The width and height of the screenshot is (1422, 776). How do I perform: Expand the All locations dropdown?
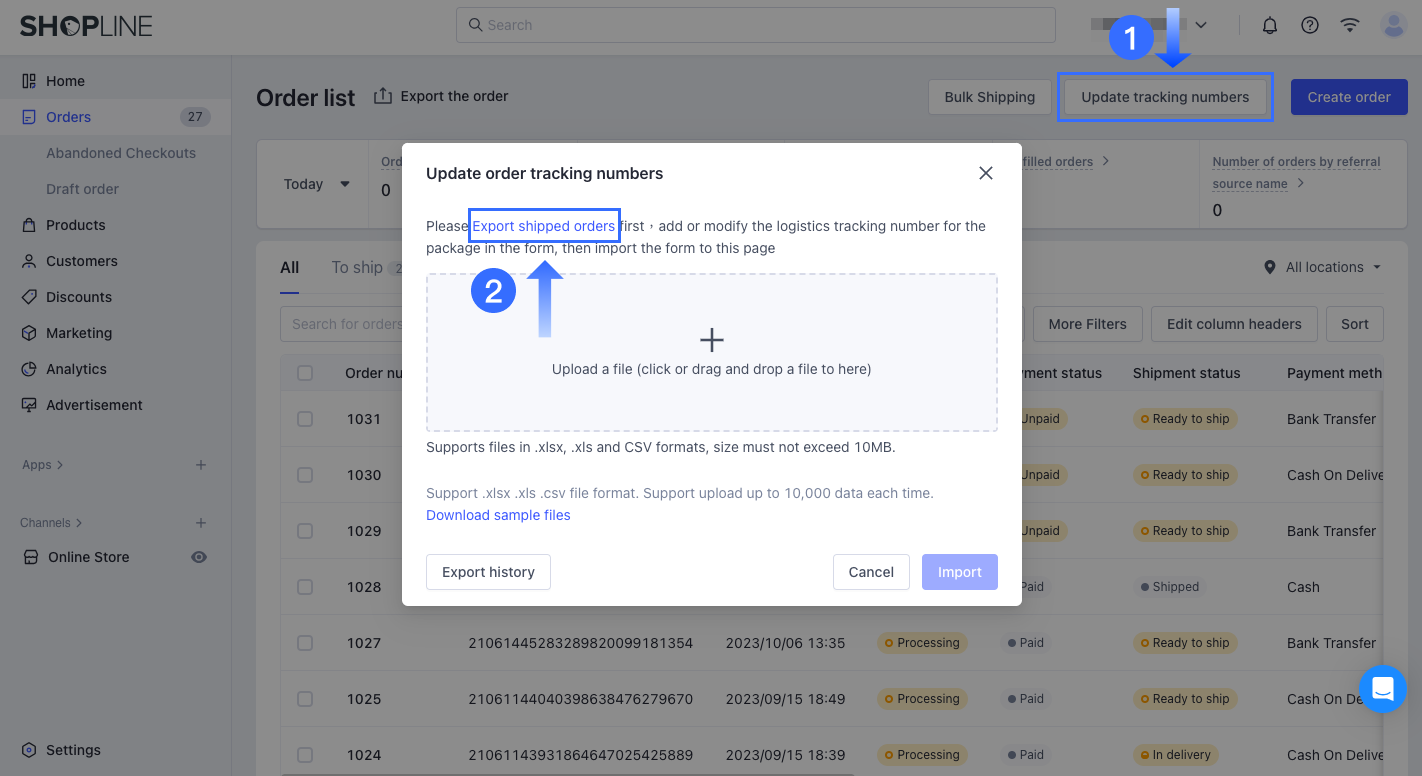tap(1322, 267)
